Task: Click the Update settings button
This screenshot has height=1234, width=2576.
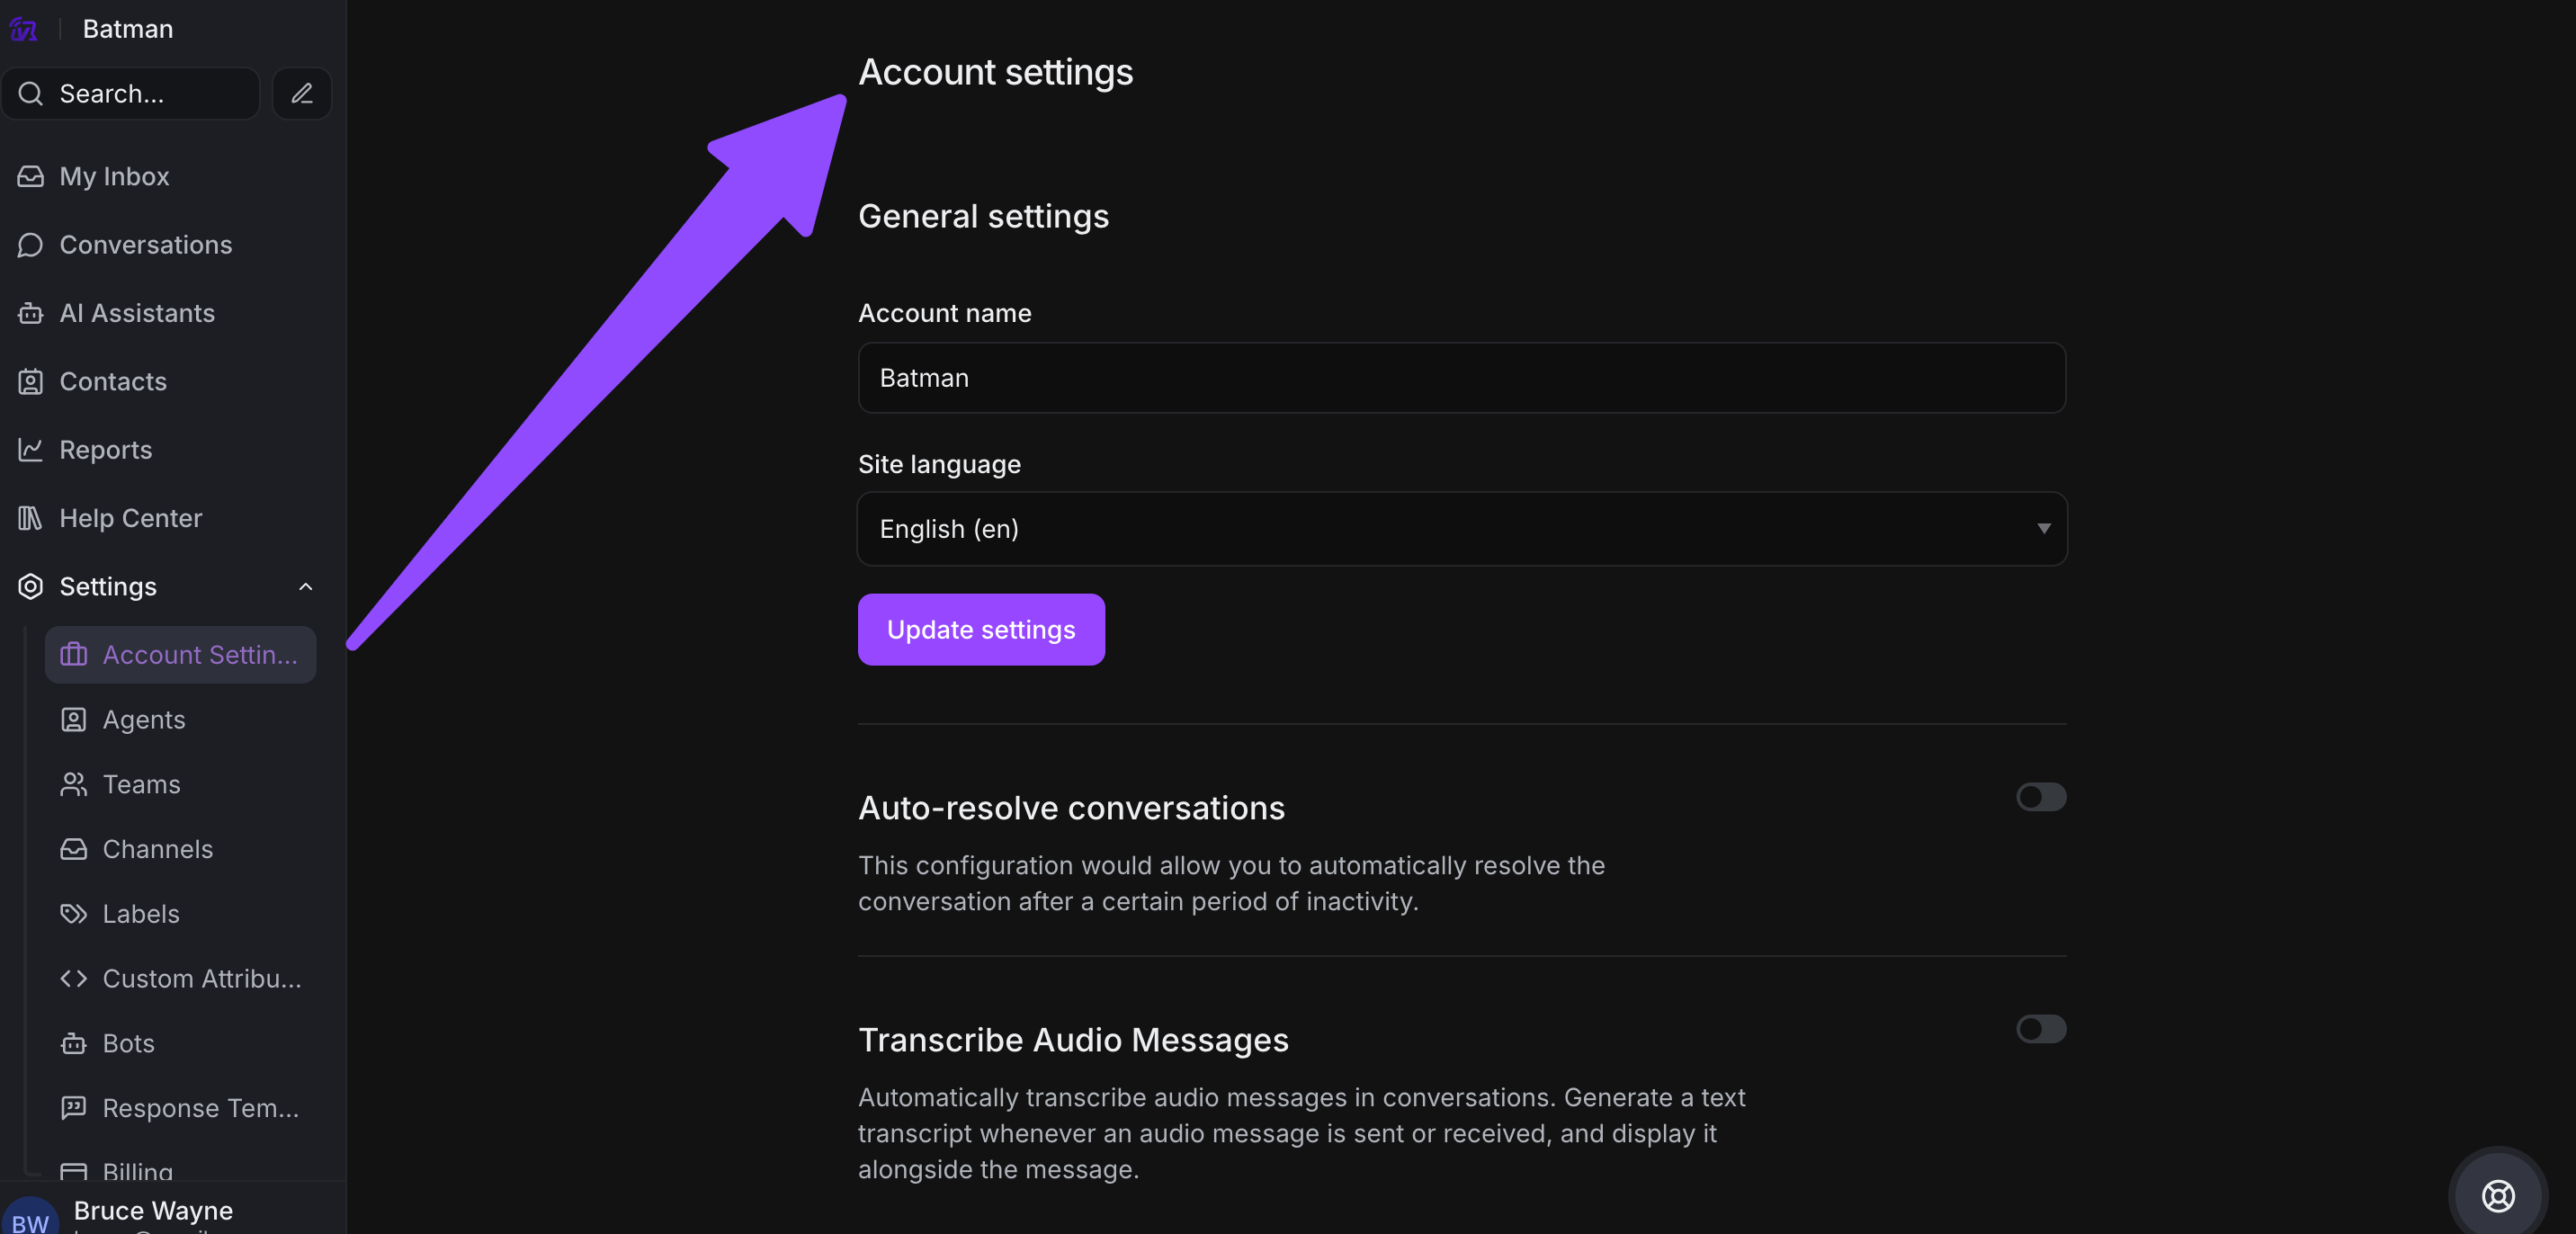Action: [980, 630]
